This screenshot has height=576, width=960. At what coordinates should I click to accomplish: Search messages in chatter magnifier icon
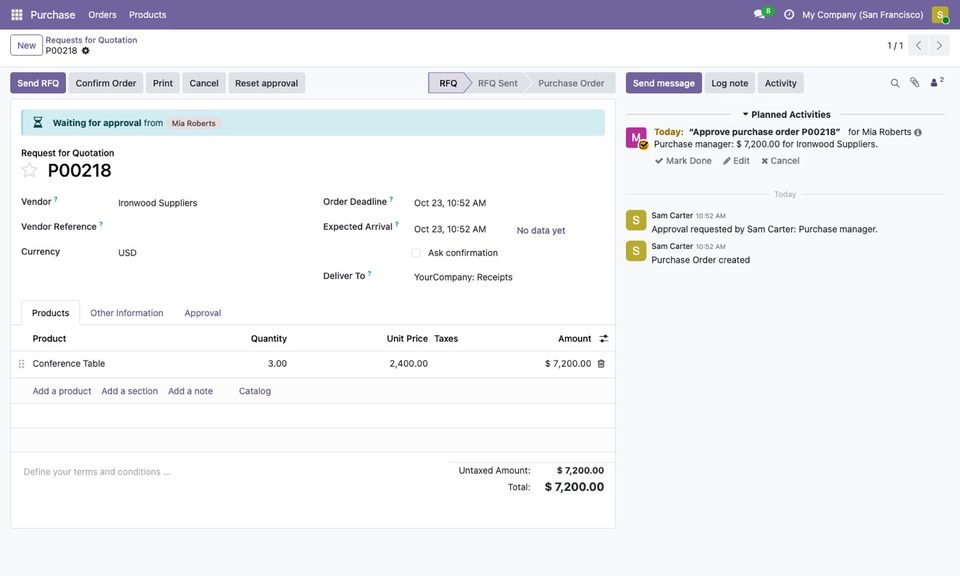coord(894,83)
